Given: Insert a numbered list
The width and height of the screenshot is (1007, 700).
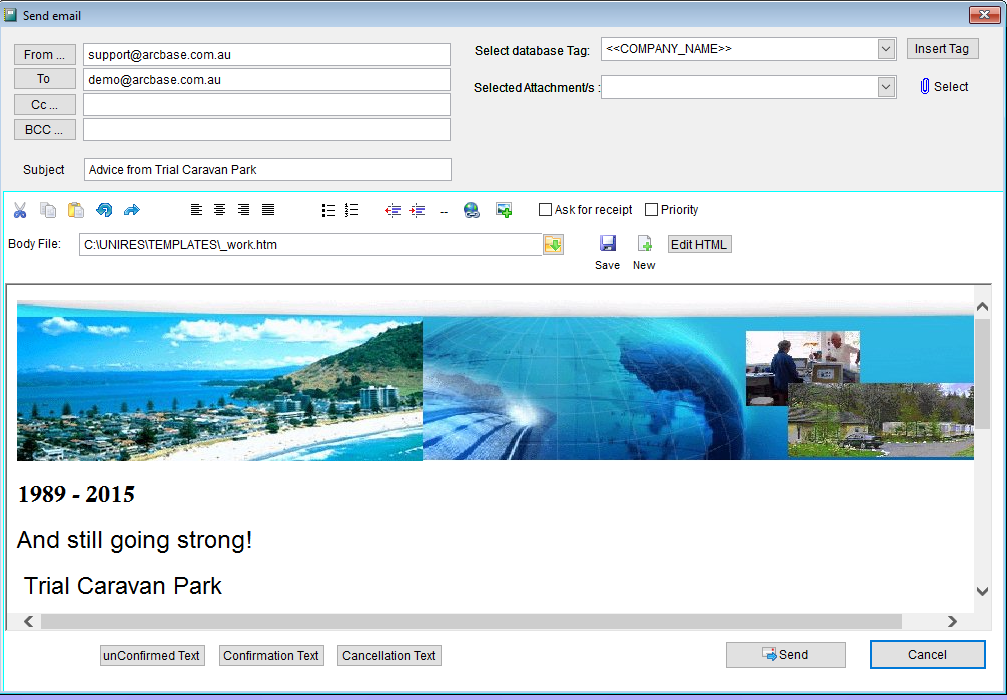Looking at the screenshot, I should click(351, 210).
